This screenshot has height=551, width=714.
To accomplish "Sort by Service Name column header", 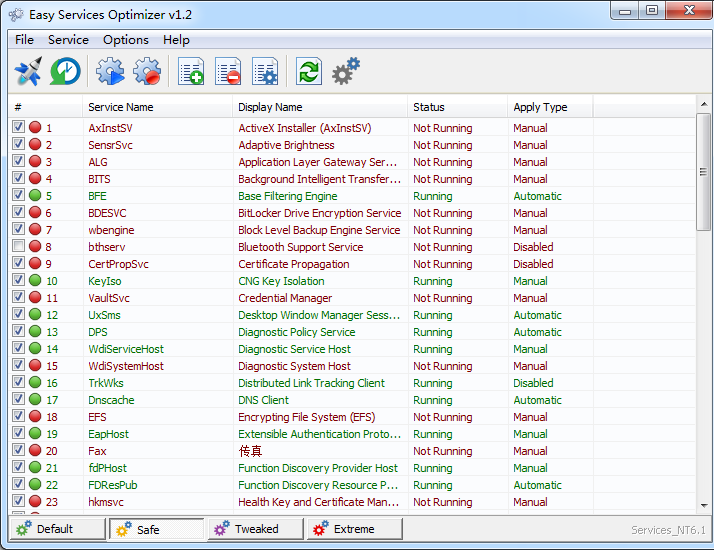I will 158,107.
